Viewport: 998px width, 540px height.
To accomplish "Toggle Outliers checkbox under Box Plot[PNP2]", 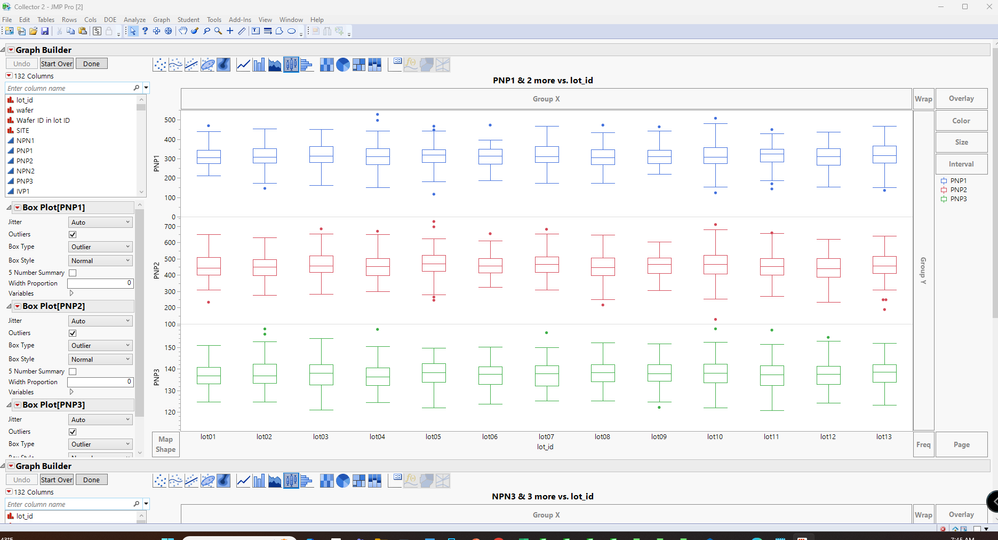I will tap(73, 333).
